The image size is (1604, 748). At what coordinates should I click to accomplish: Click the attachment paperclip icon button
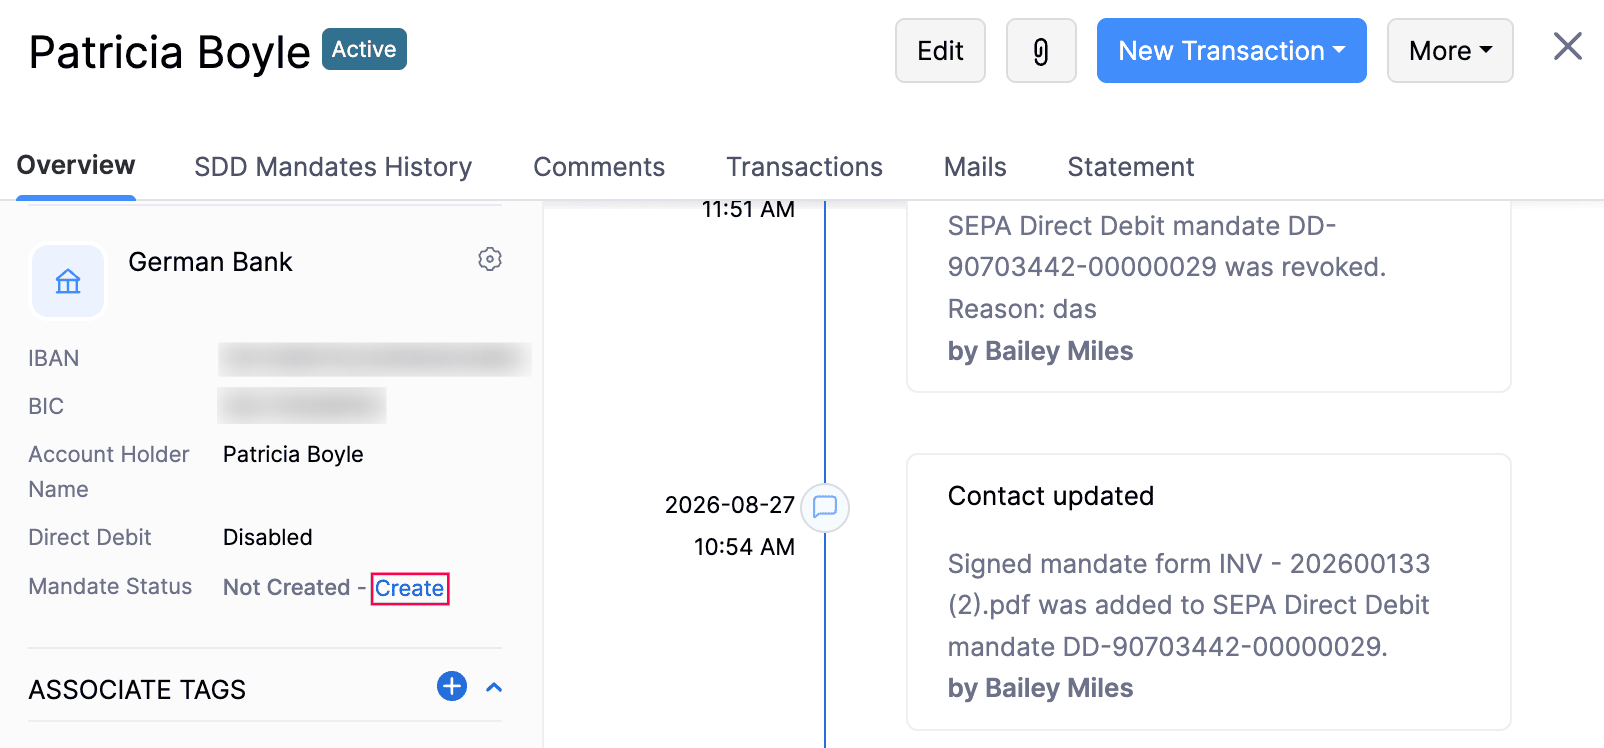tap(1041, 51)
